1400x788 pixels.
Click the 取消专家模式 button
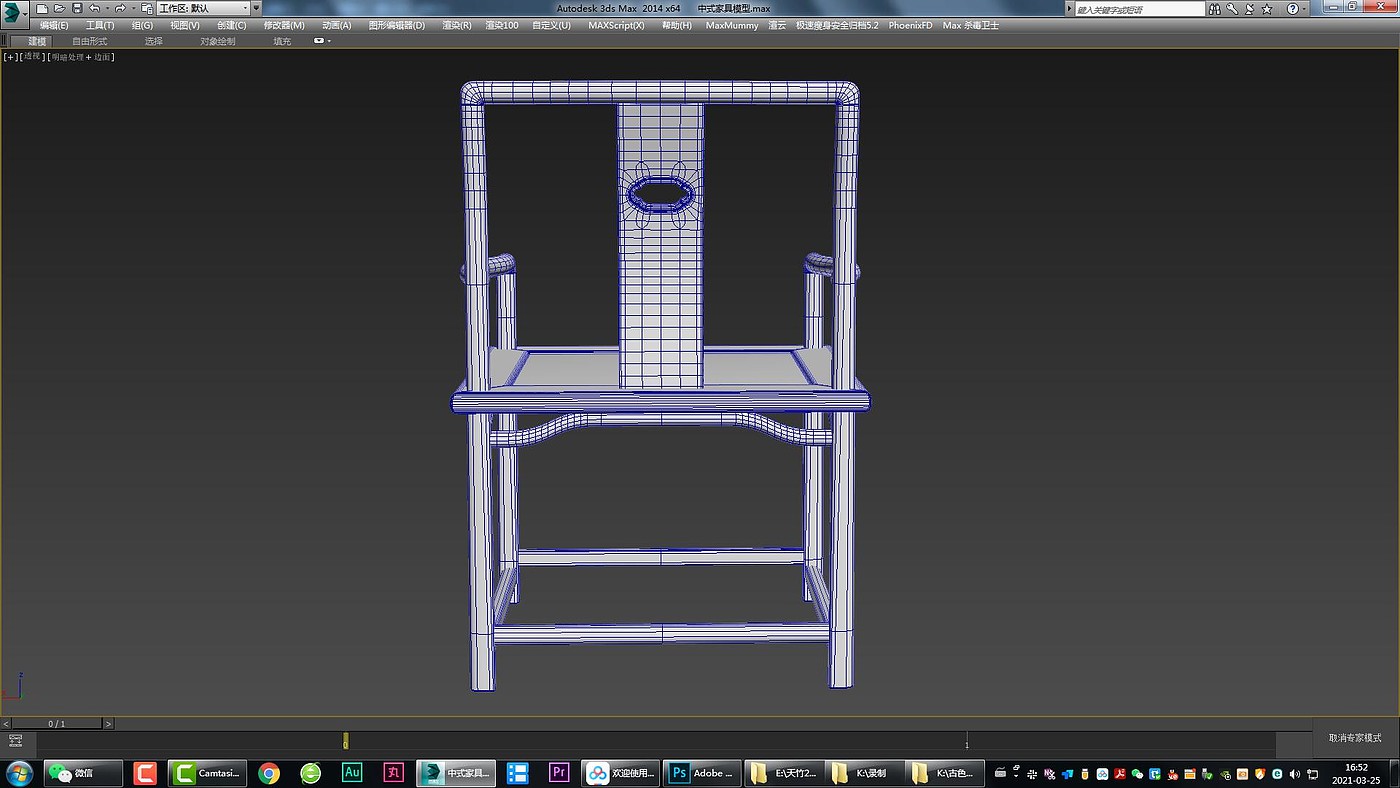point(1355,738)
